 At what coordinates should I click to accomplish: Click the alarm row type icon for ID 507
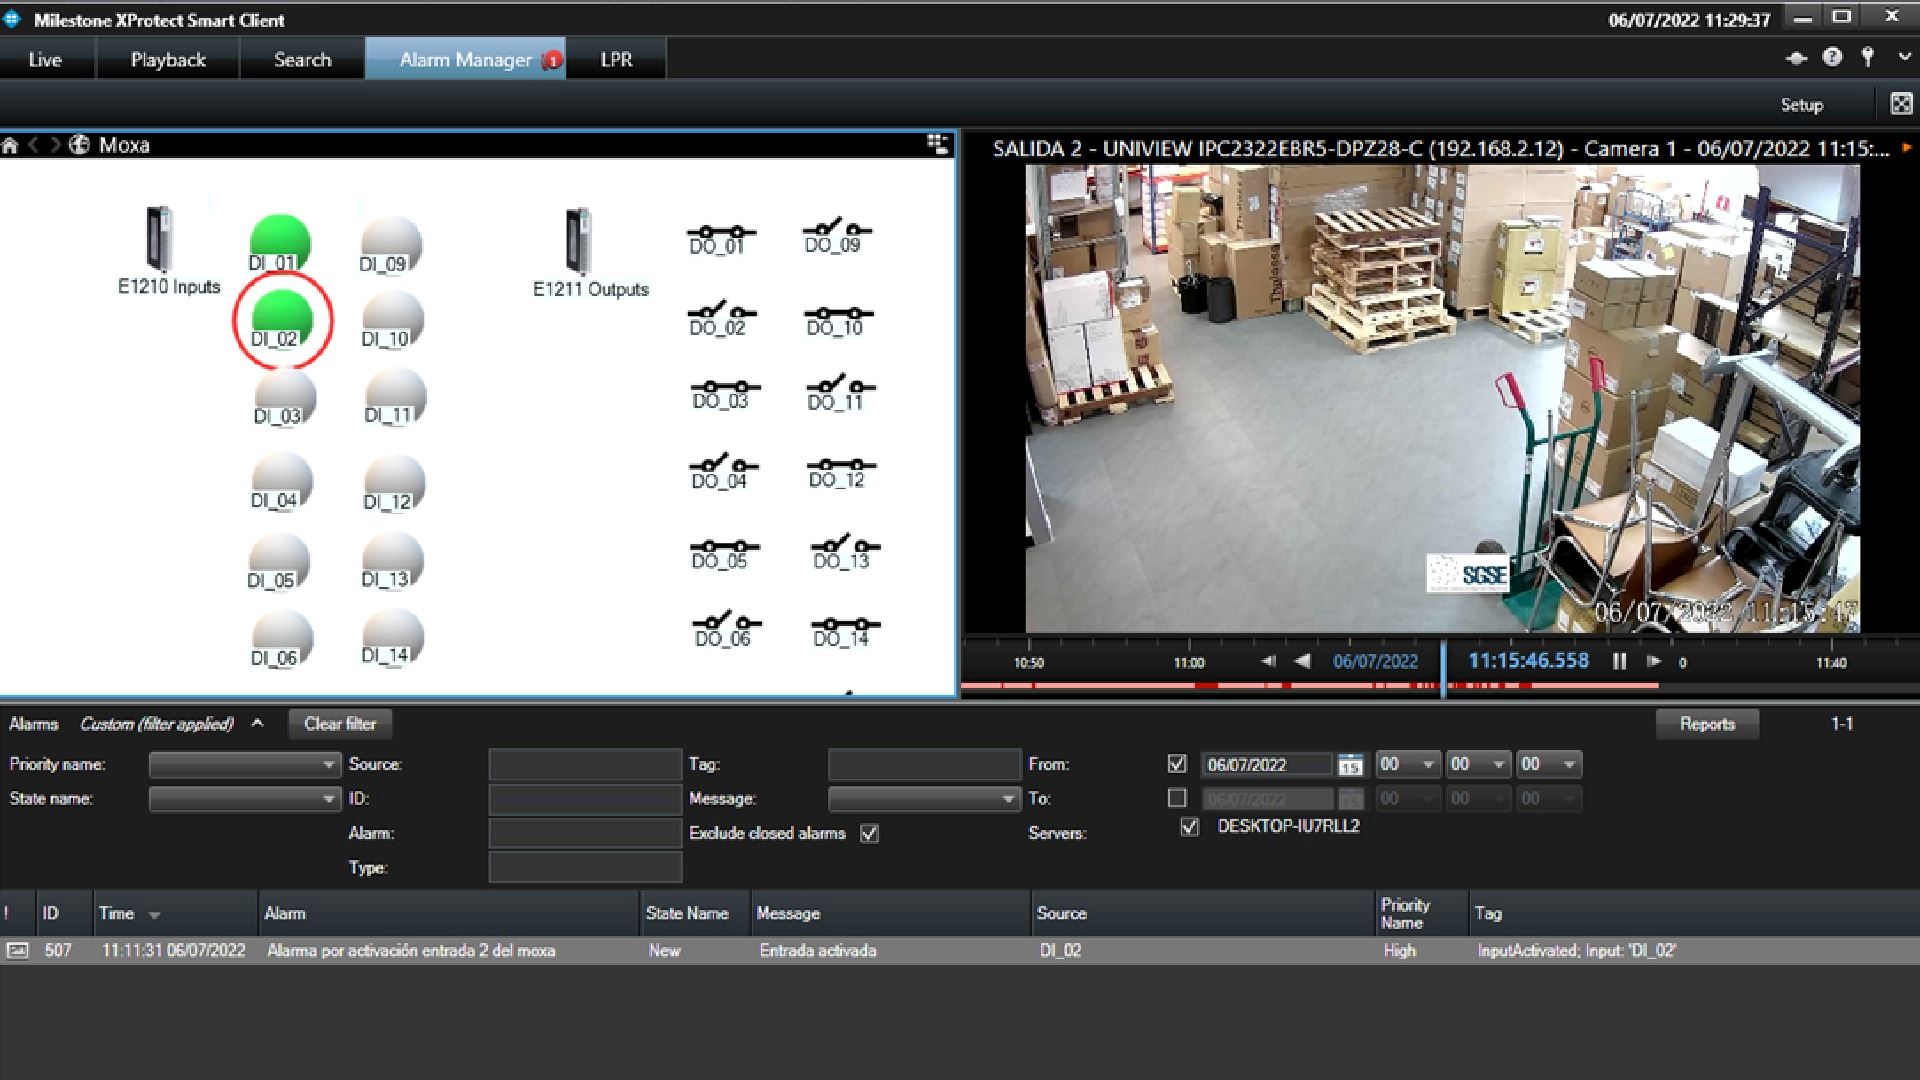(17, 950)
